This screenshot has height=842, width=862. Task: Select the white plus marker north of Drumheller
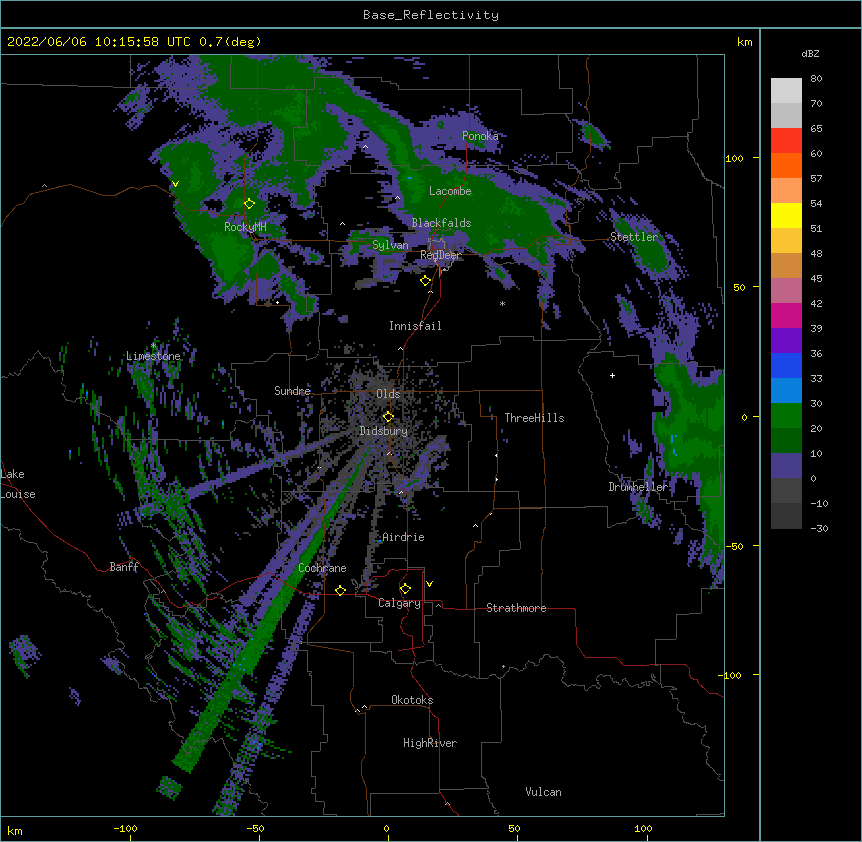point(612,375)
